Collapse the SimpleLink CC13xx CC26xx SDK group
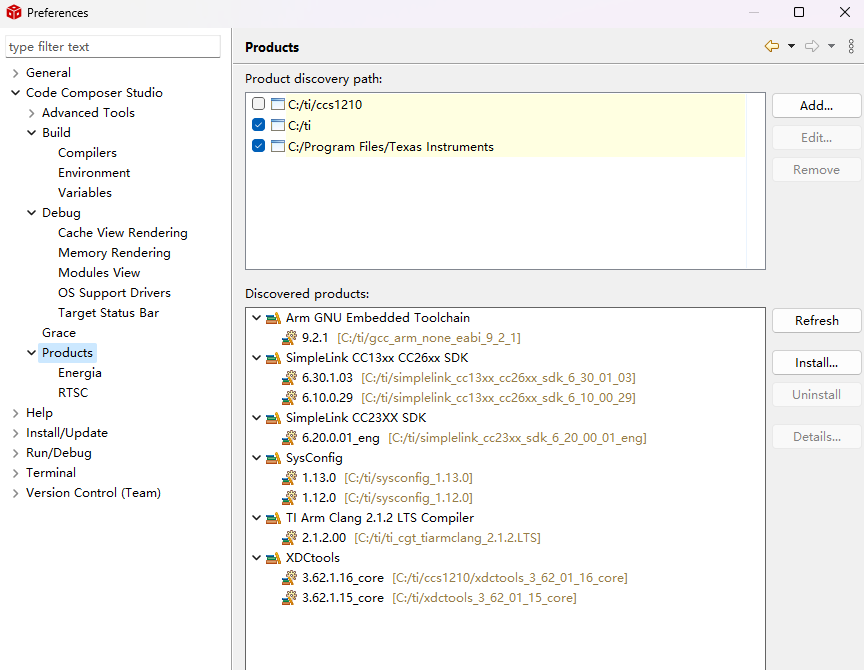 coord(257,358)
